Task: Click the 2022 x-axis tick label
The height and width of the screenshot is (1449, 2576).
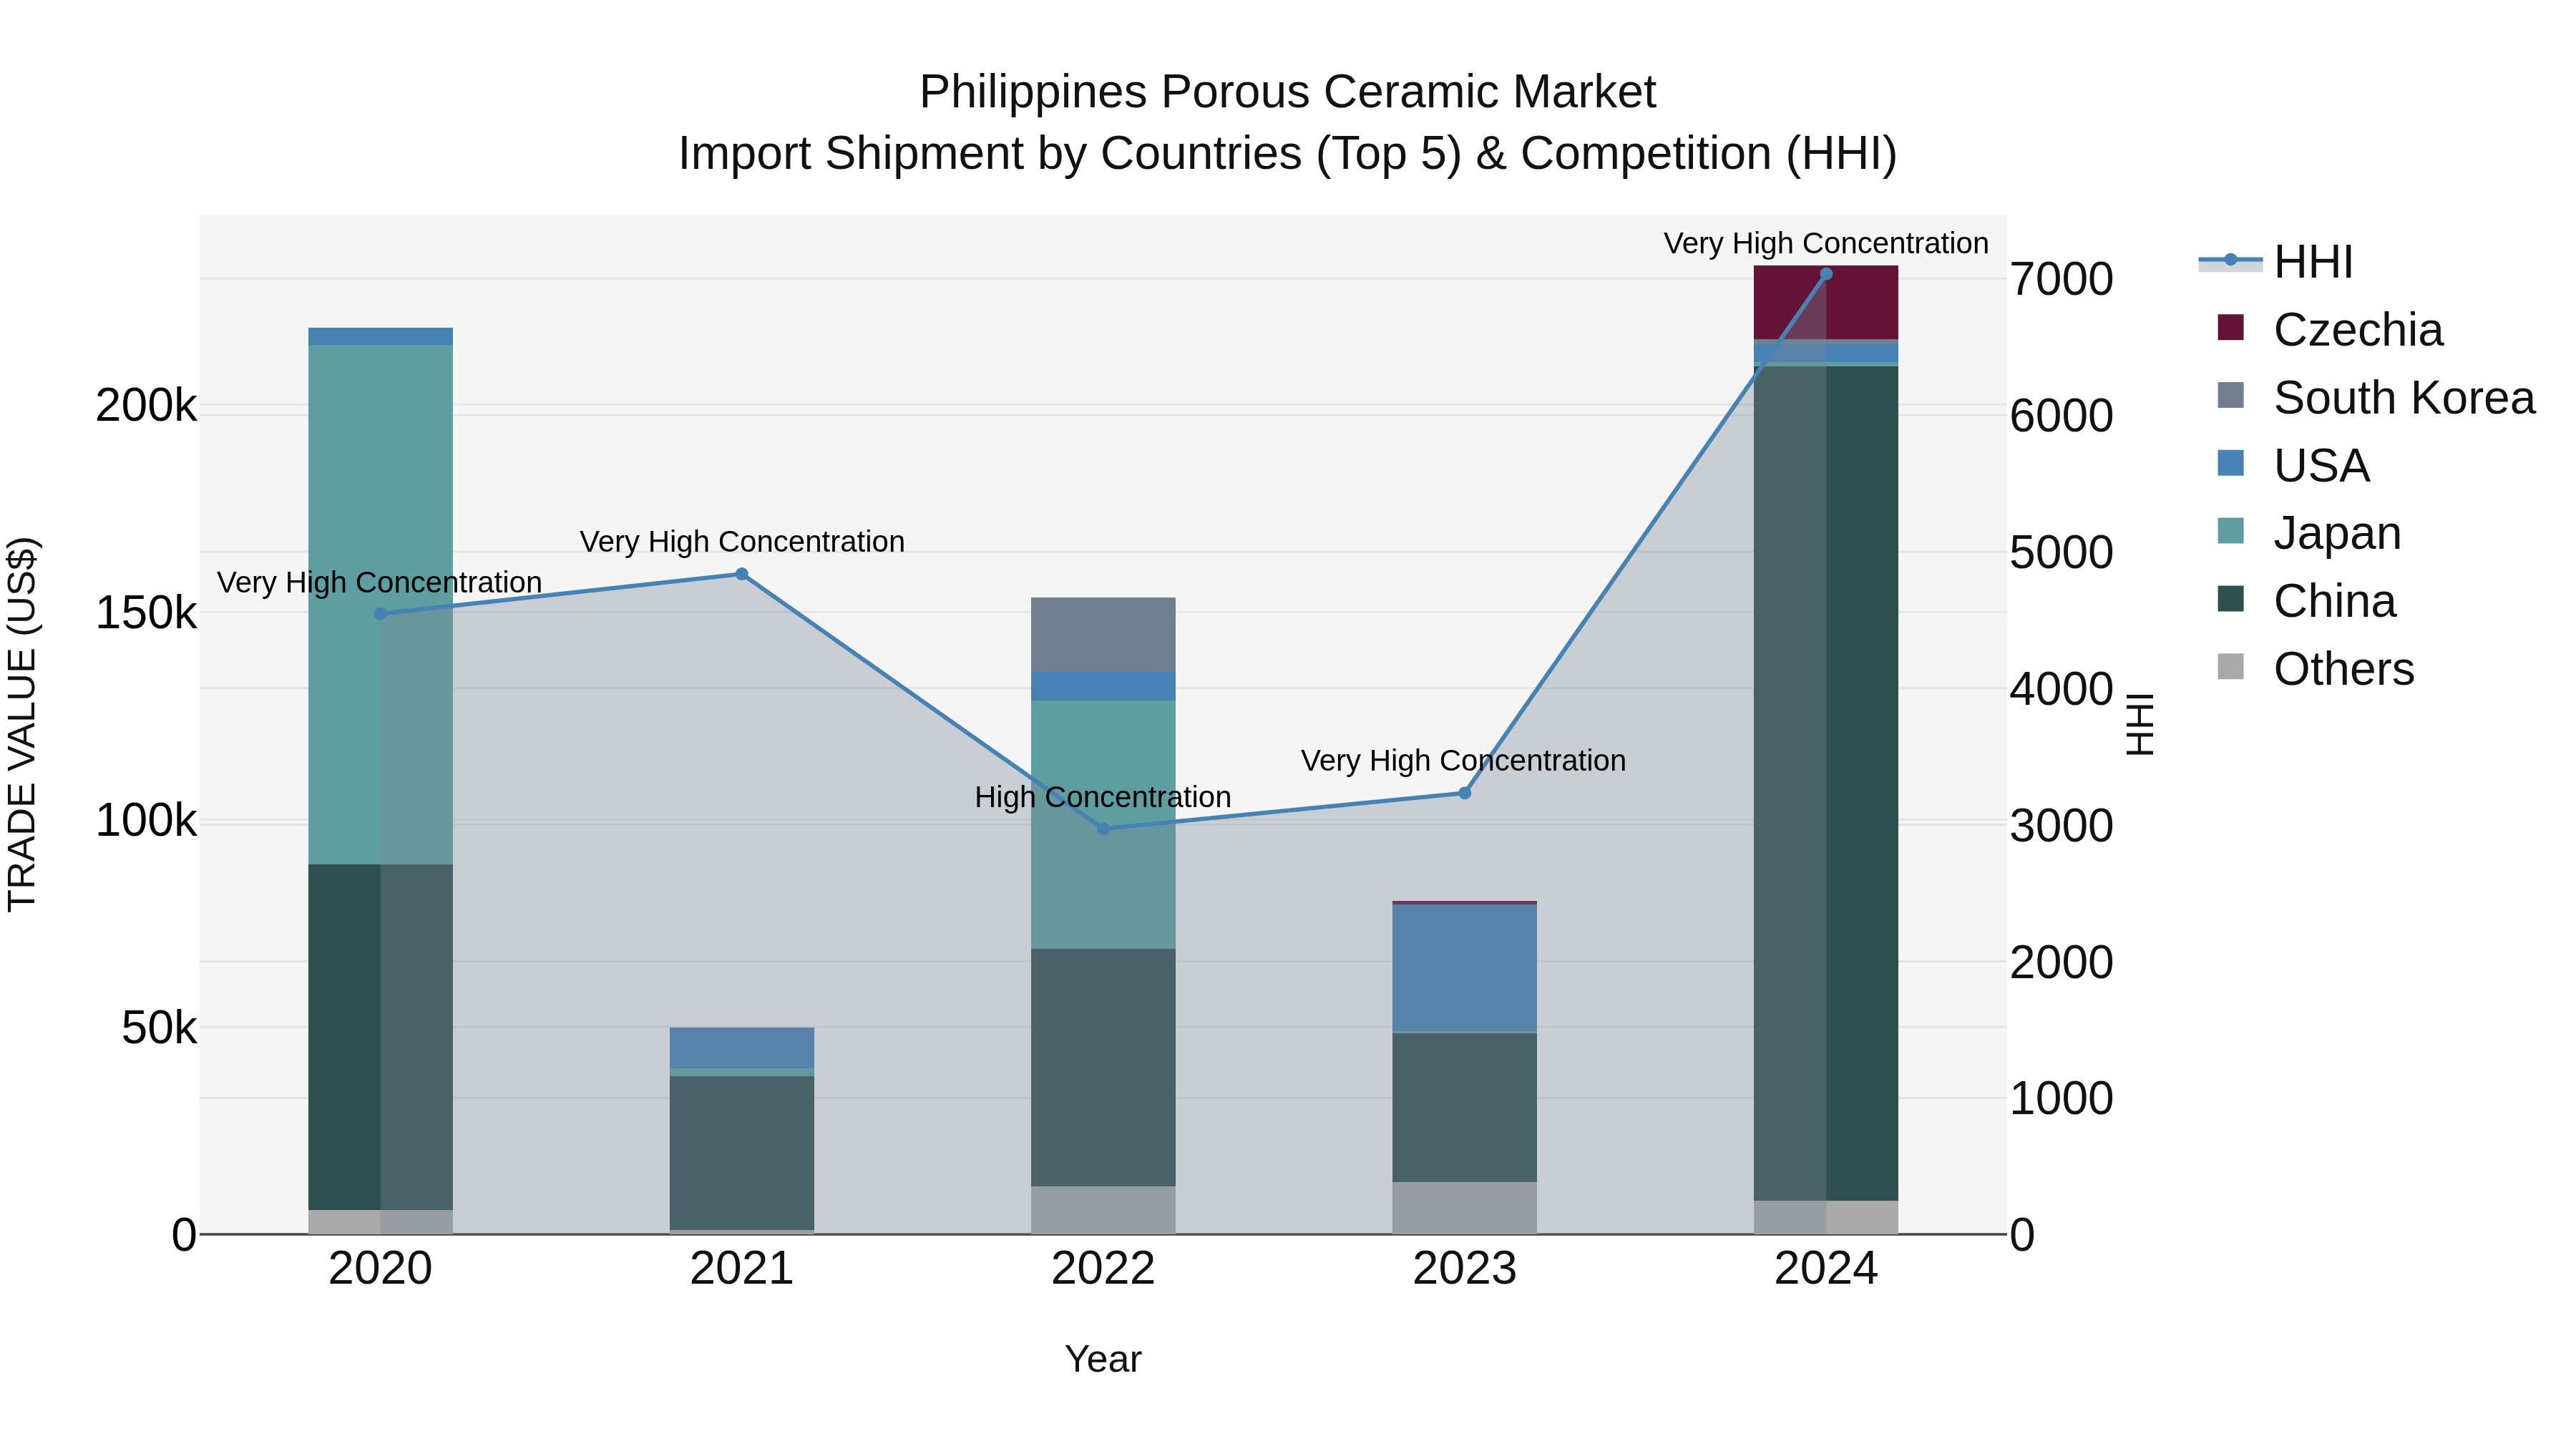Action: [x=1103, y=1269]
